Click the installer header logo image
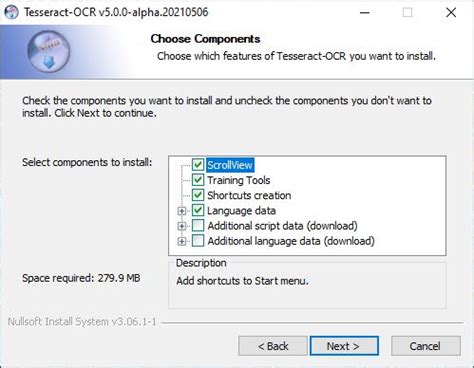Screen dimensions: 474x368 coord(49,51)
